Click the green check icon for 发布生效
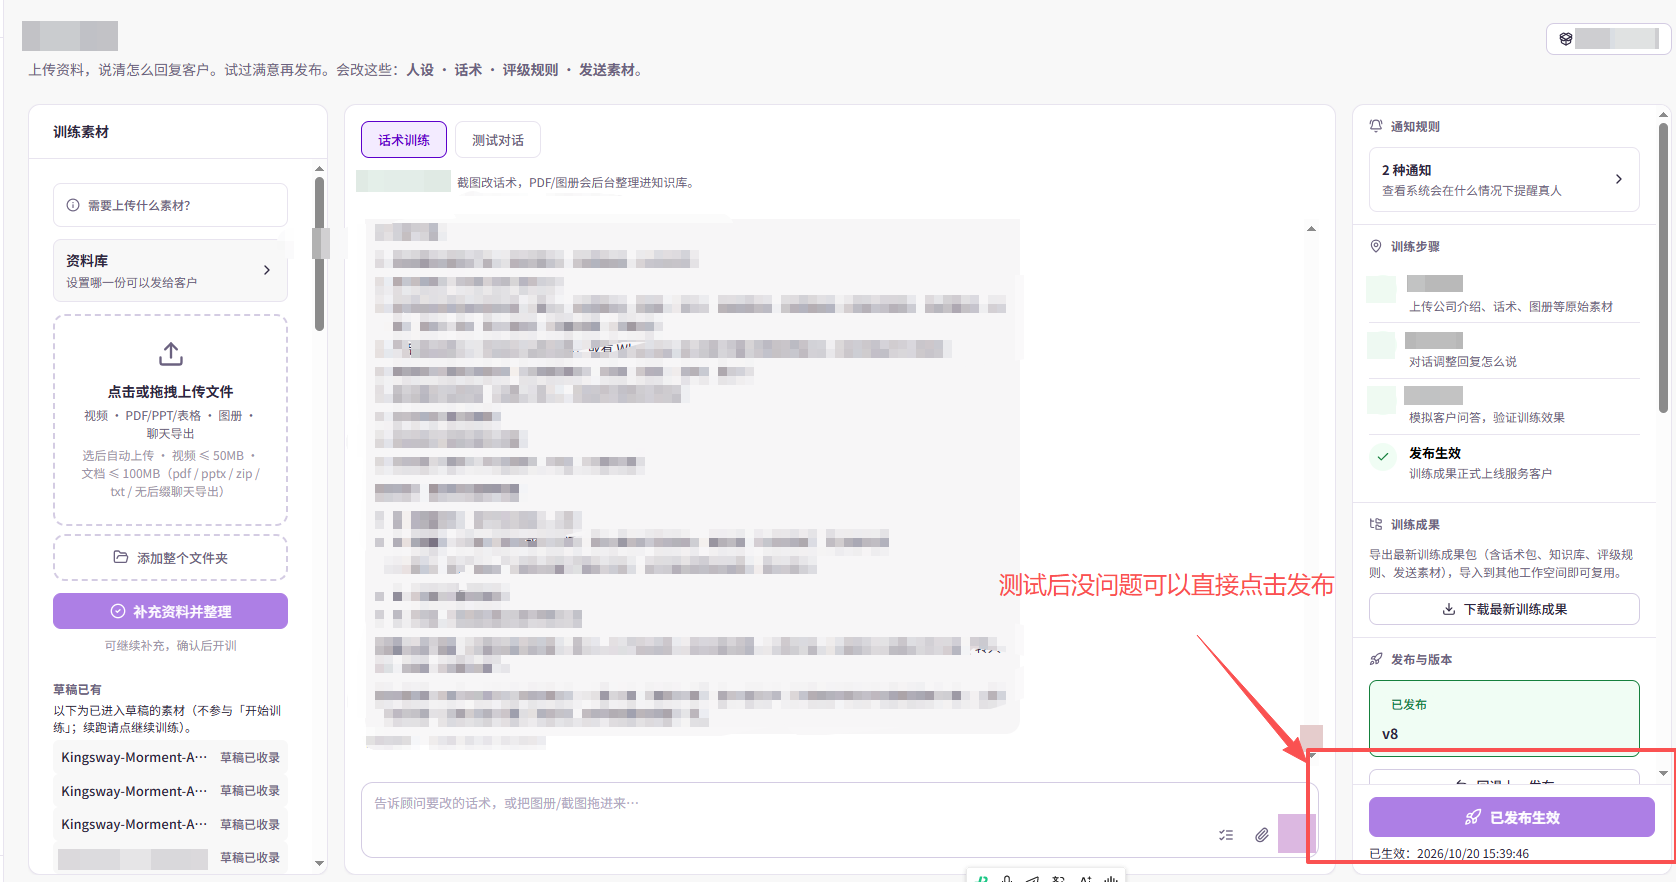The width and height of the screenshot is (1676, 882). click(x=1382, y=457)
